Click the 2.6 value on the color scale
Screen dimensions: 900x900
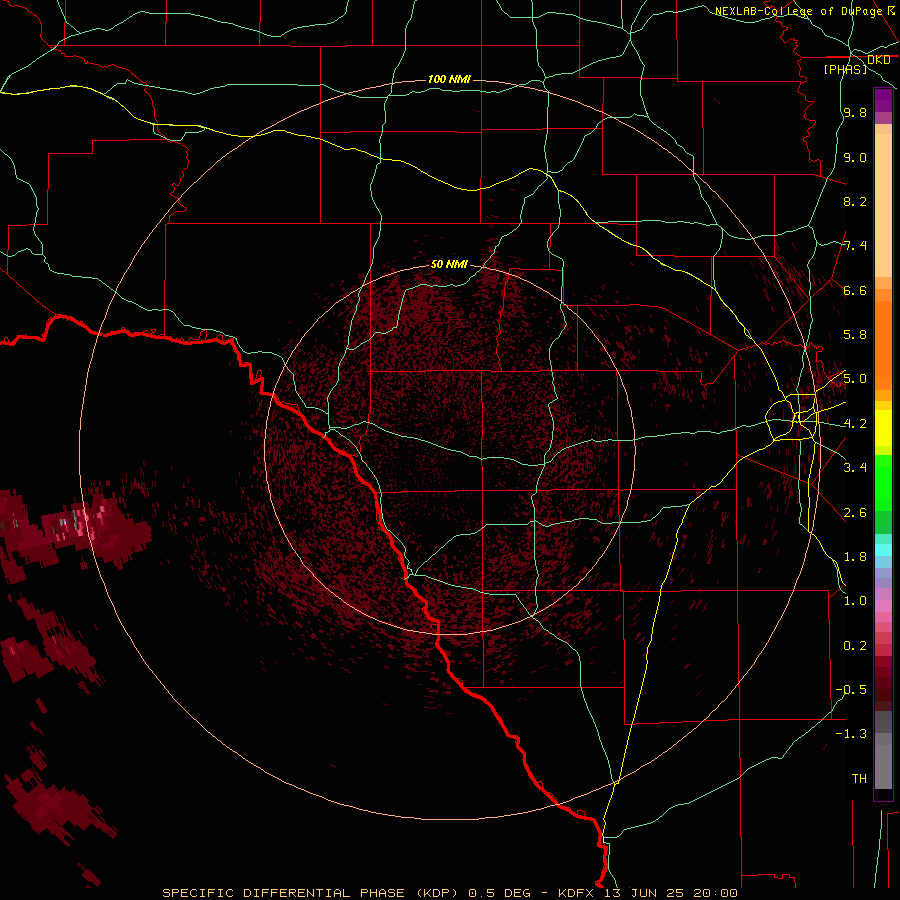coord(855,513)
